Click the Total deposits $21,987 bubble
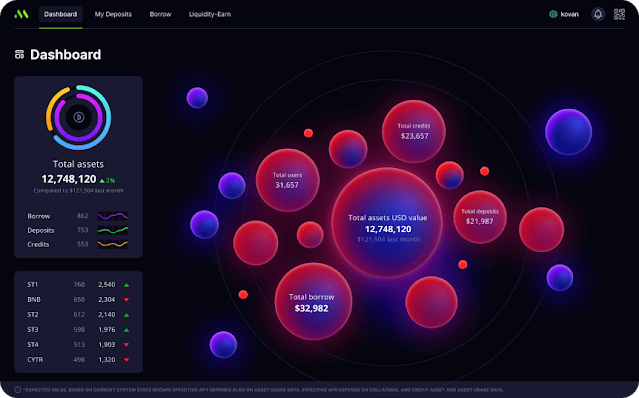This screenshot has height=398, width=639. 480,217
